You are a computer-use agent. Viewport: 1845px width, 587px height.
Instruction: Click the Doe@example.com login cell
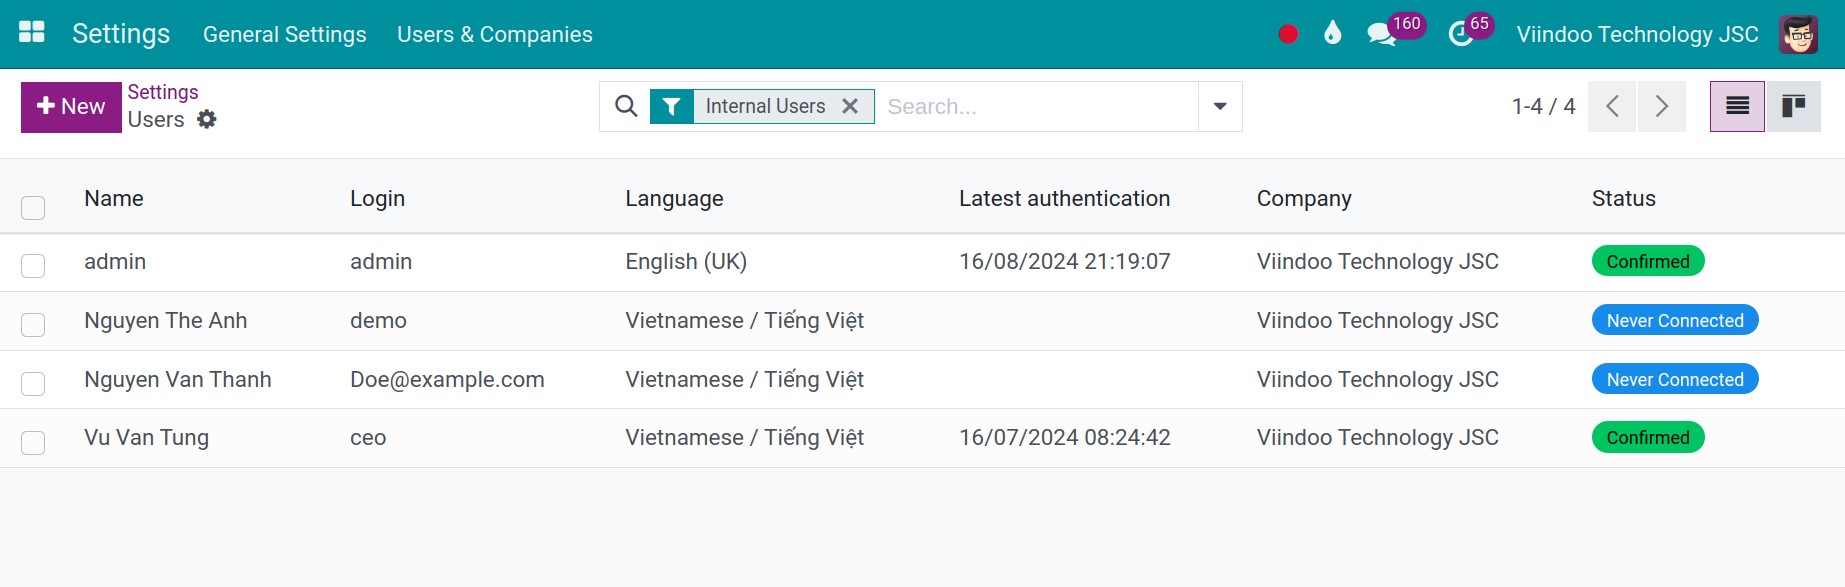click(x=447, y=379)
